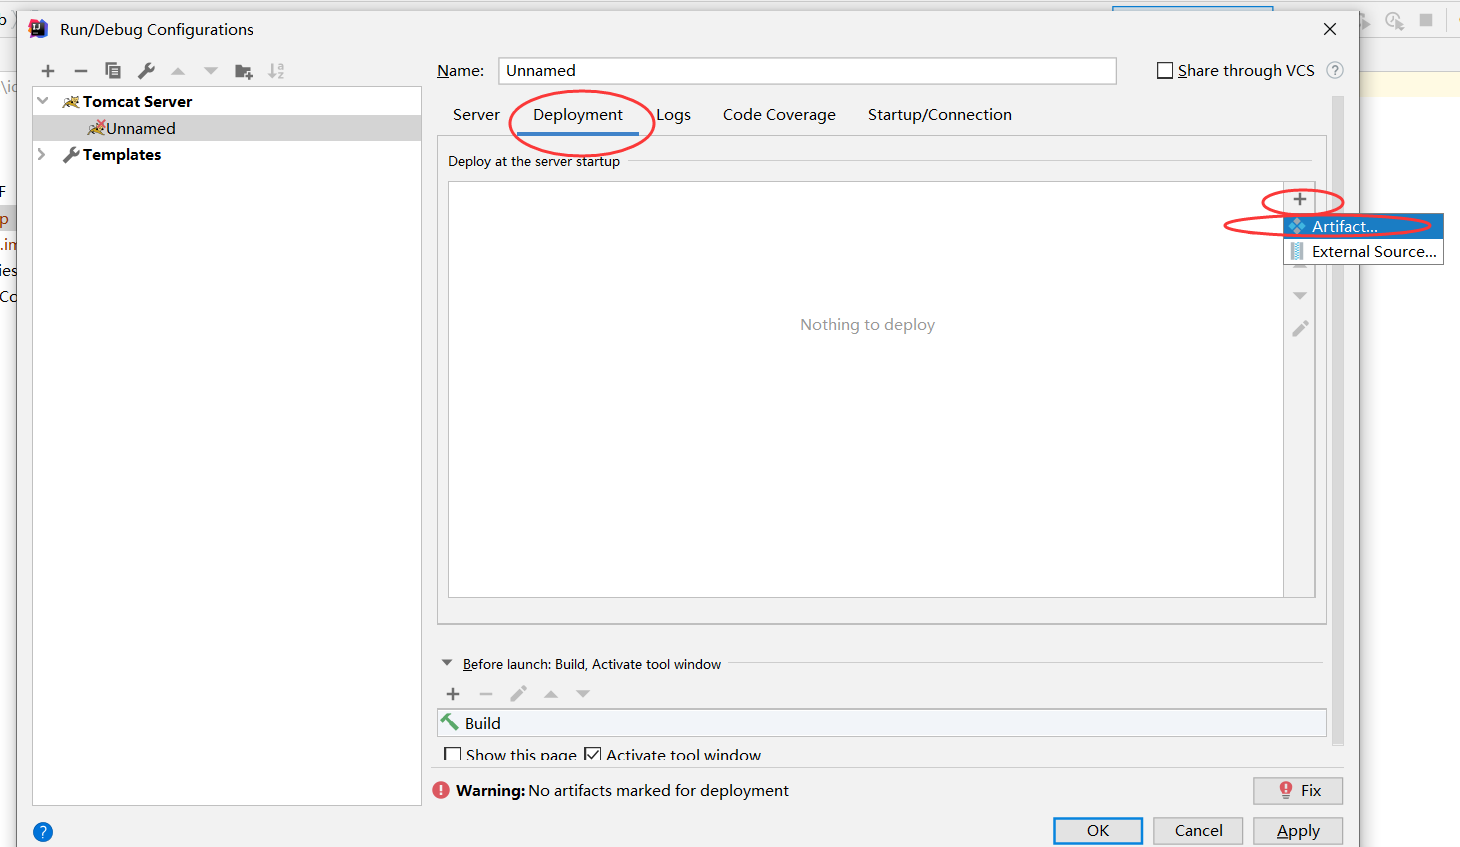Open edit defaults wrench icon
Image resolution: width=1460 pixels, height=847 pixels.
(146, 71)
